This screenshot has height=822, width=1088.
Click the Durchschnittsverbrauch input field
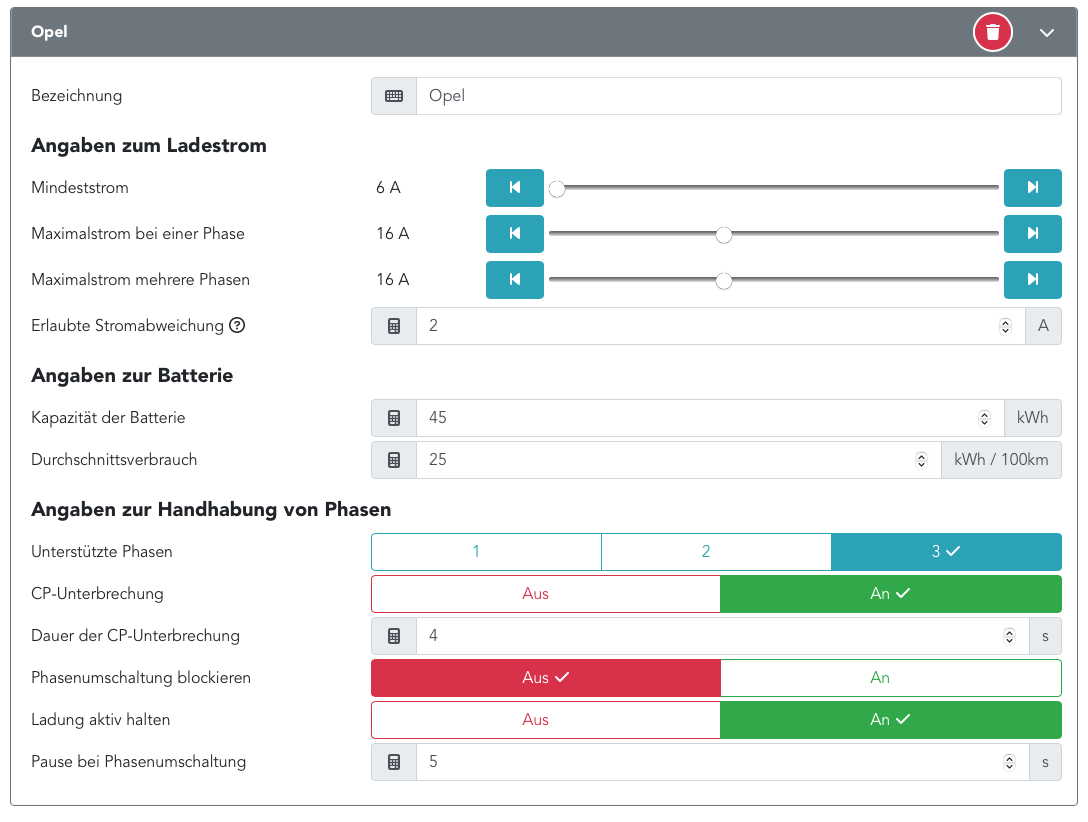point(665,460)
